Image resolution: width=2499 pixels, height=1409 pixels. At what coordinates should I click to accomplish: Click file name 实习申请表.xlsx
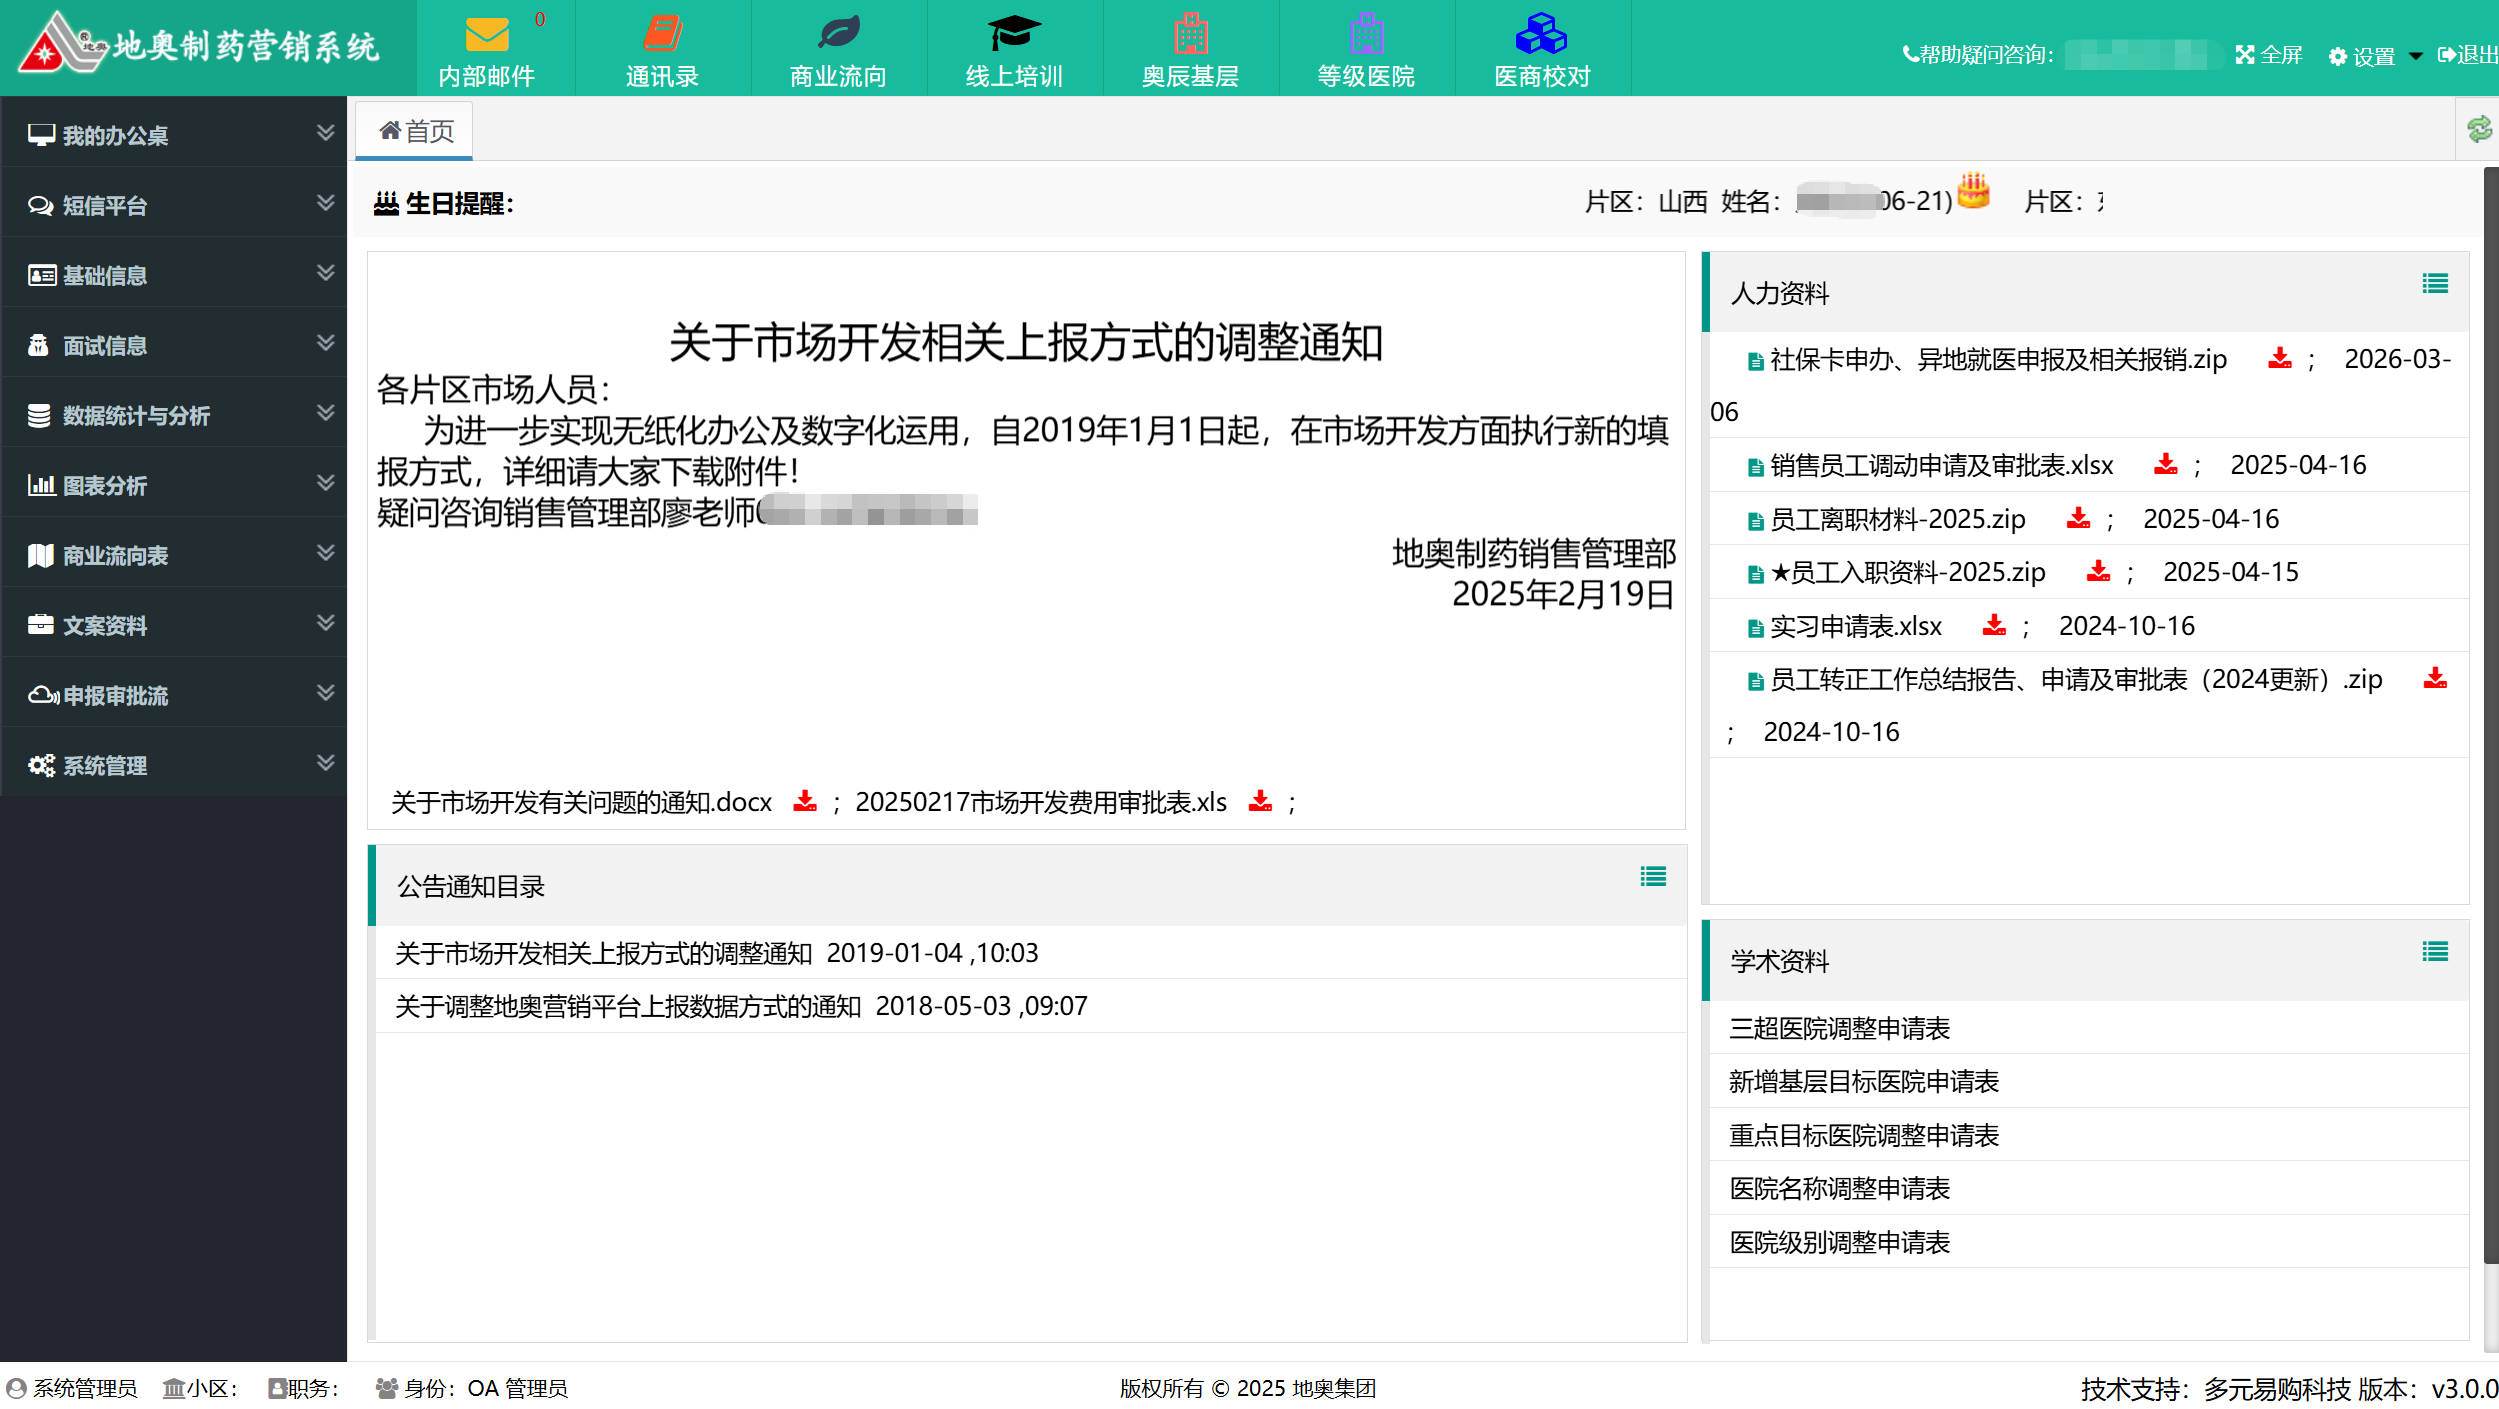(1856, 625)
